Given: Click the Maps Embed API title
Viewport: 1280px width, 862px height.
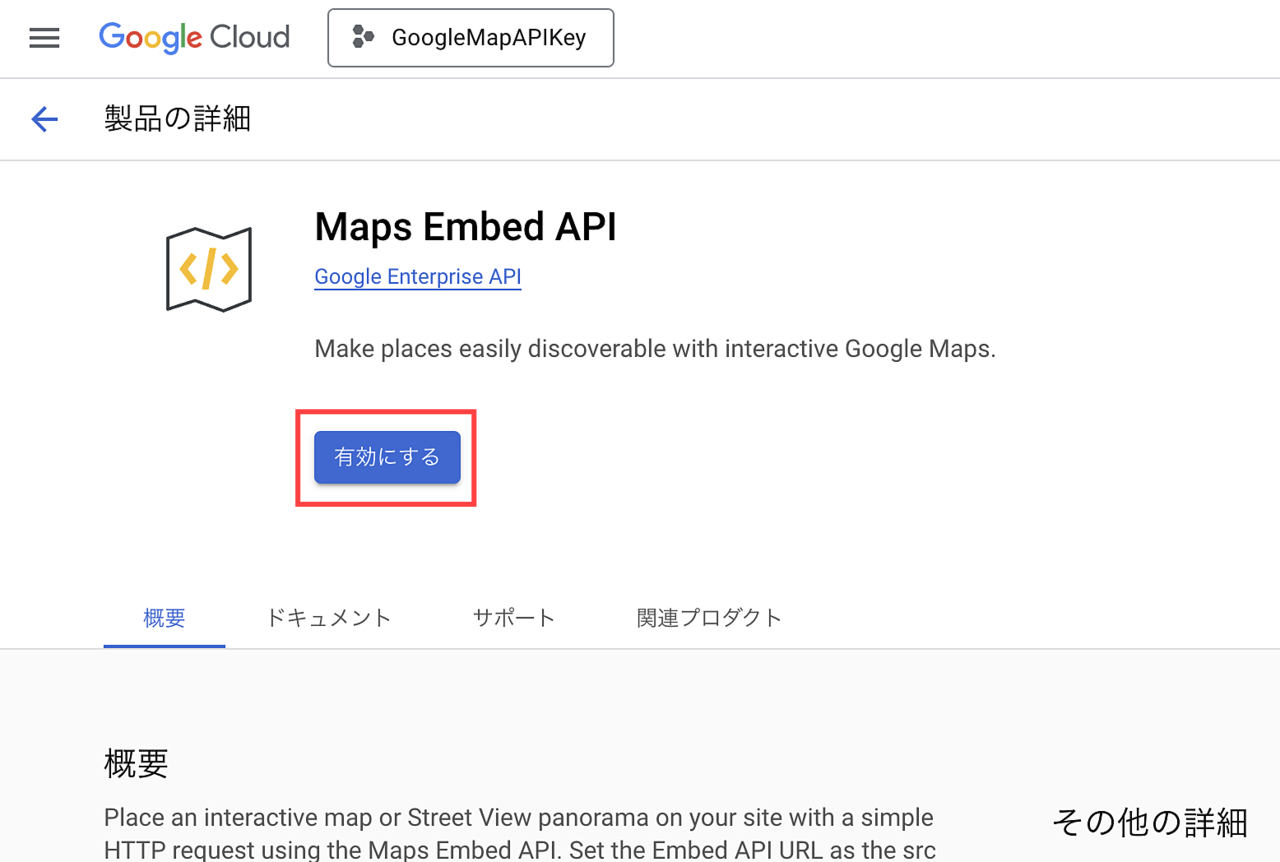Looking at the screenshot, I should click(x=465, y=227).
